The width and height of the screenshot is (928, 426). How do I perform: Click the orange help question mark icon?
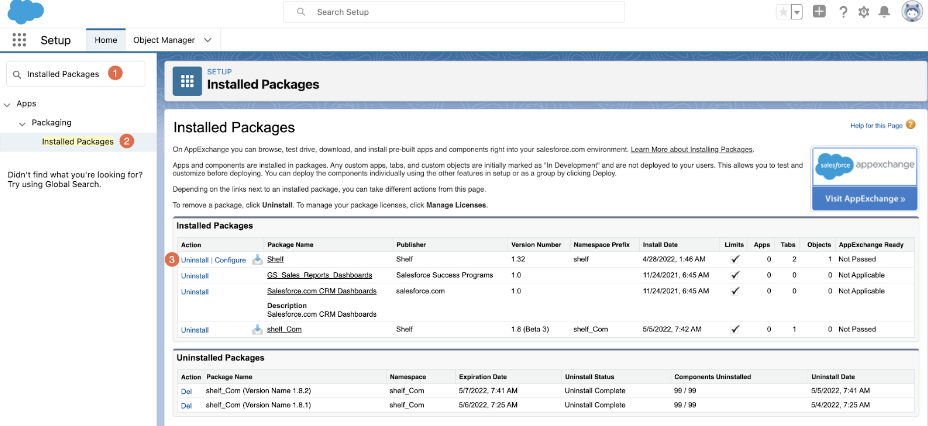coord(910,125)
